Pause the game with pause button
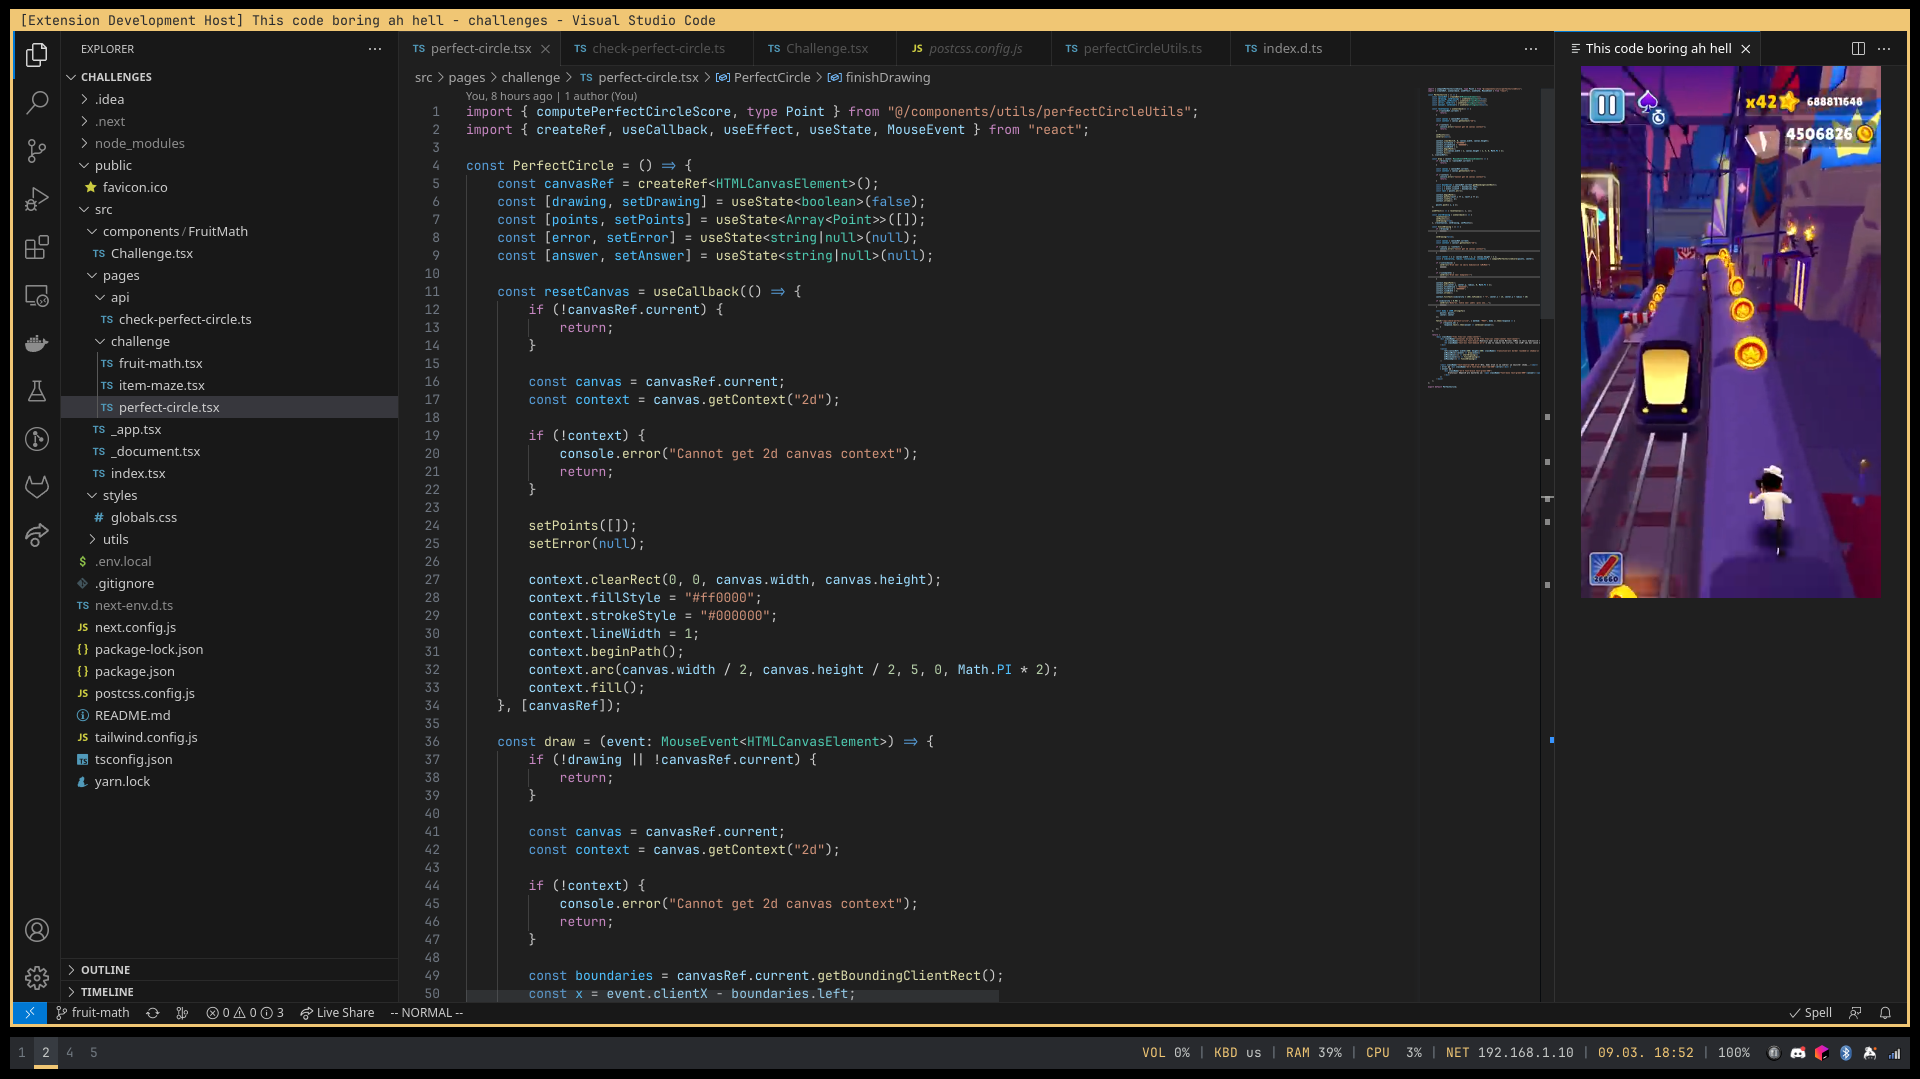 pos(1607,105)
